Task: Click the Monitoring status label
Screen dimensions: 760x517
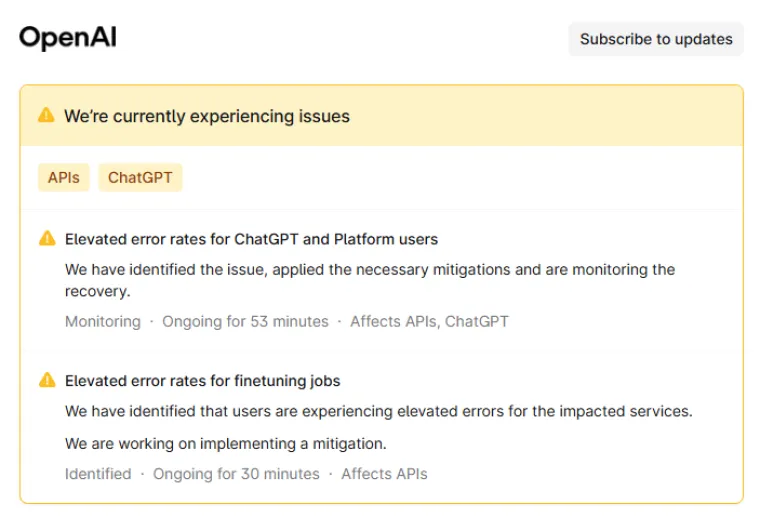Action: pyautogui.click(x=103, y=321)
